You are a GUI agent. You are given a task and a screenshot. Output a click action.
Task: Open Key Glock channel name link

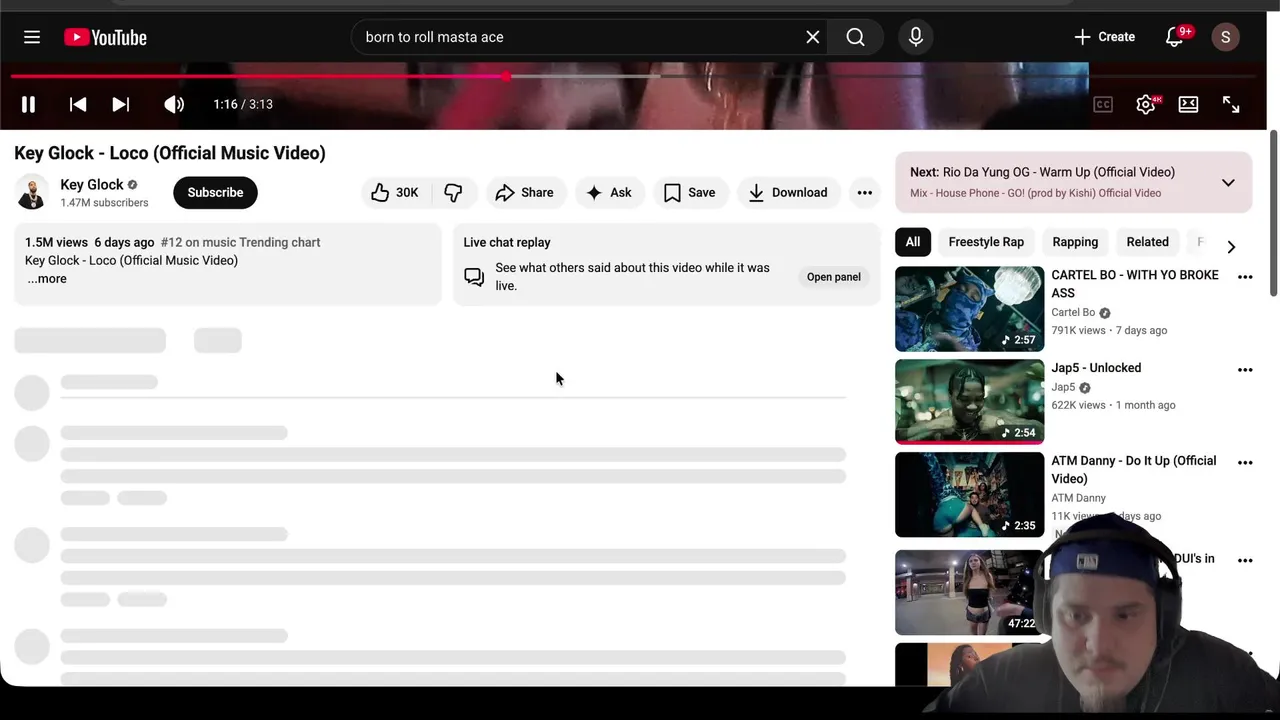(92, 184)
